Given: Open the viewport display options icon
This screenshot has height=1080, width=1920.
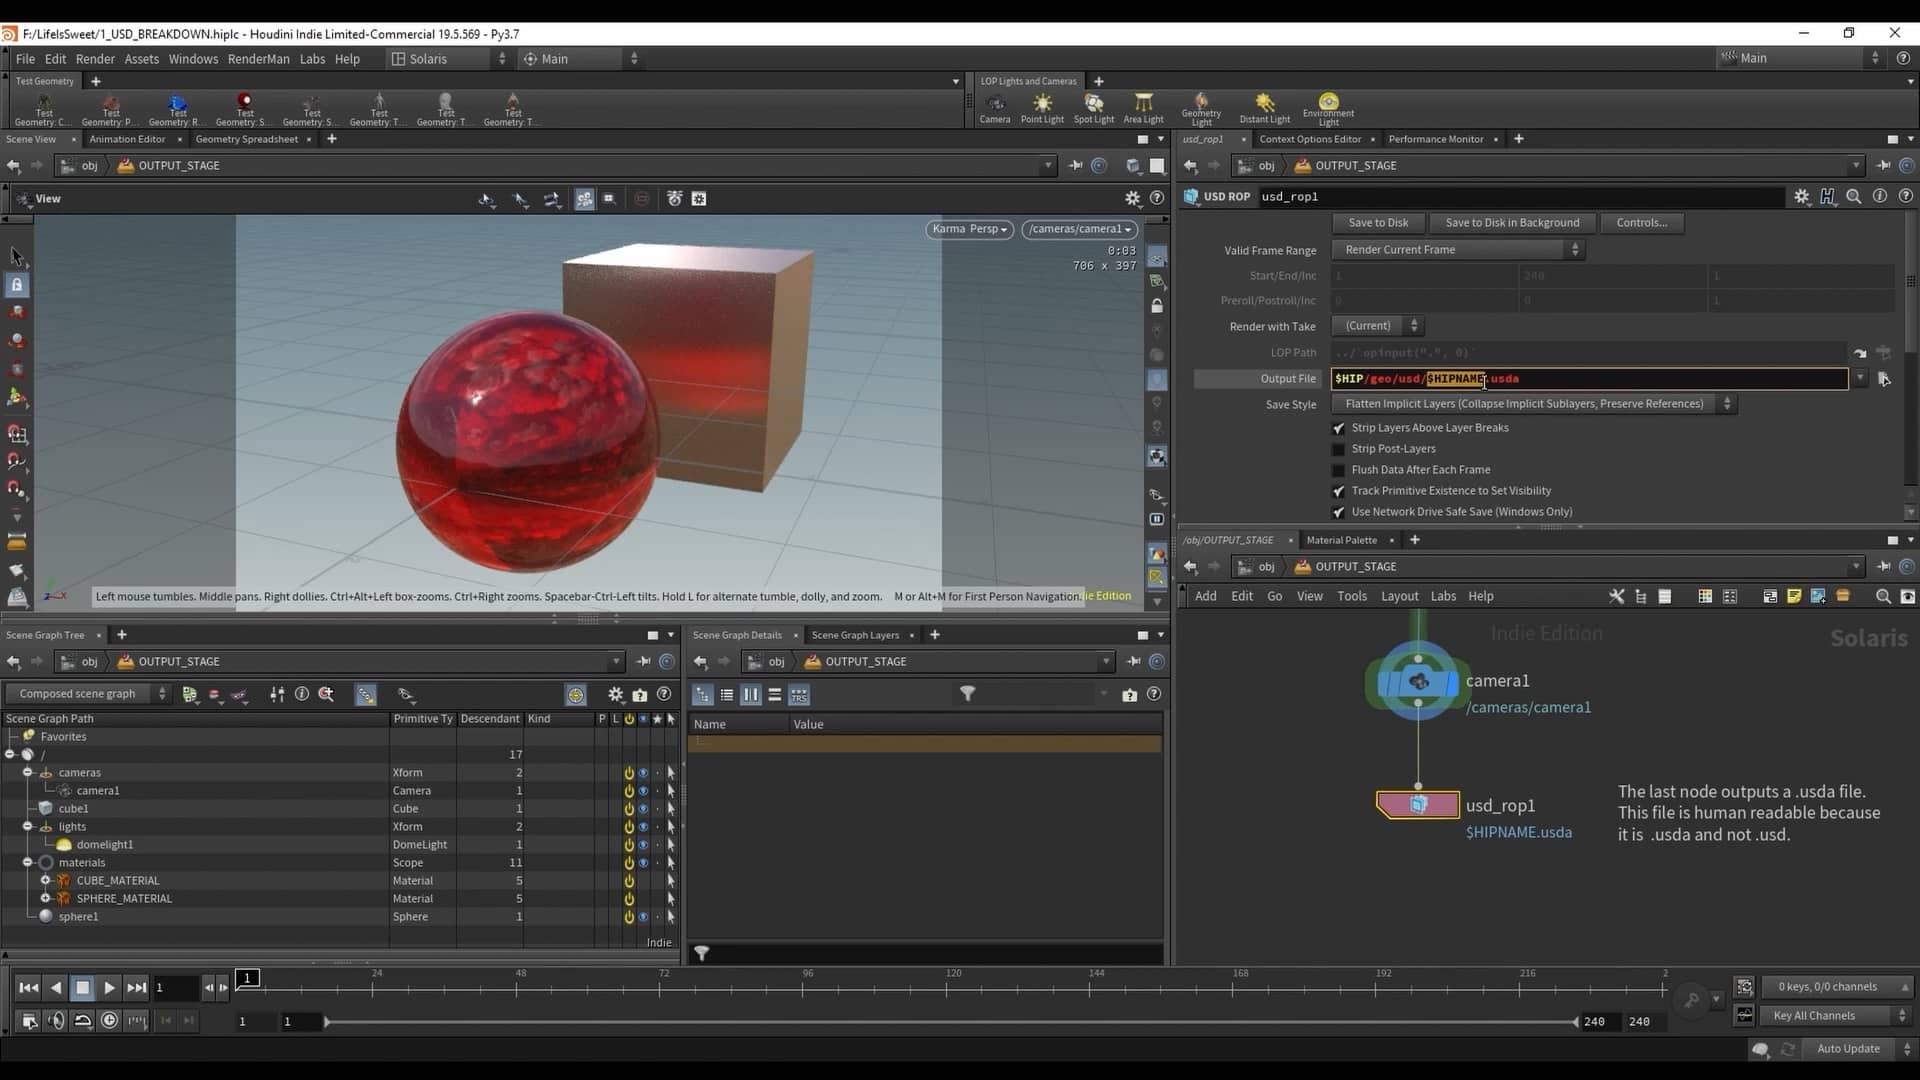Looking at the screenshot, I should point(1133,198).
